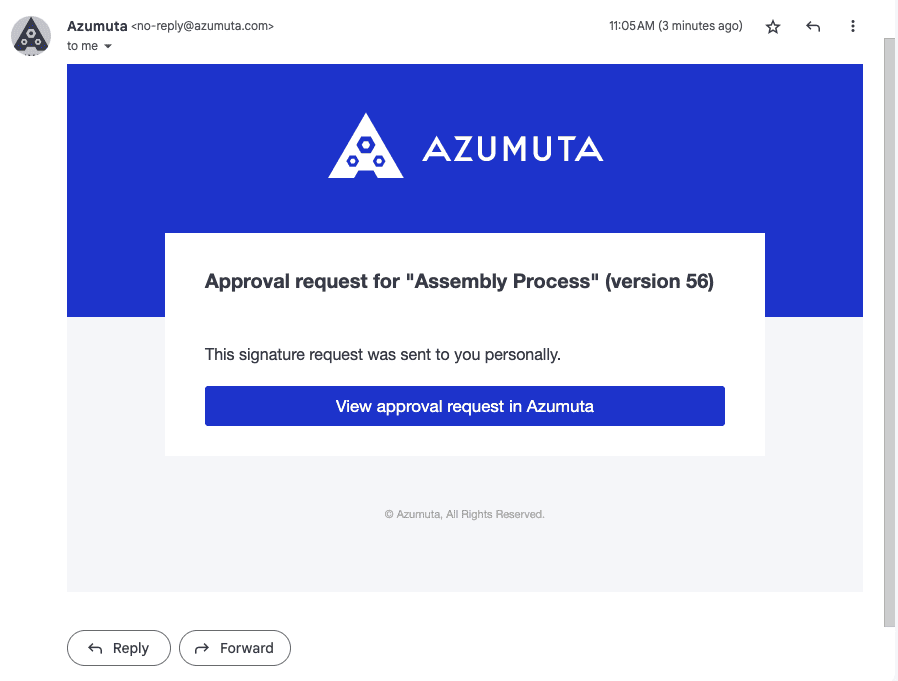
Task: Click the arrow icon inside the Forward button
Action: [202, 648]
